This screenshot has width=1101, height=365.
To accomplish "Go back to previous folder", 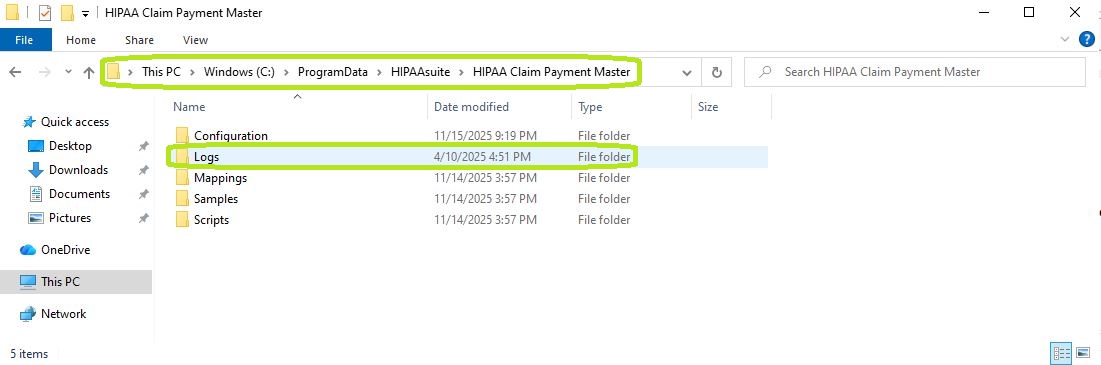I will coord(15,72).
